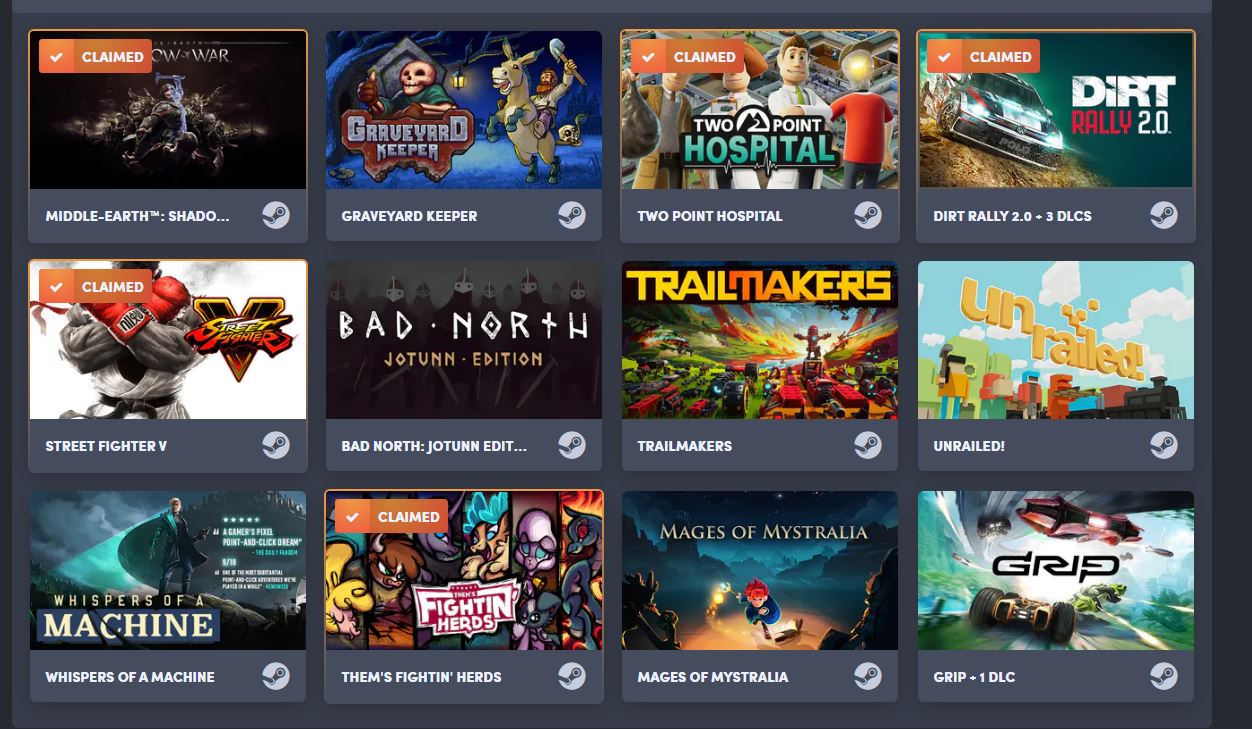Click the Whispers of a Machine title text
This screenshot has height=729, width=1252.
pos(130,677)
